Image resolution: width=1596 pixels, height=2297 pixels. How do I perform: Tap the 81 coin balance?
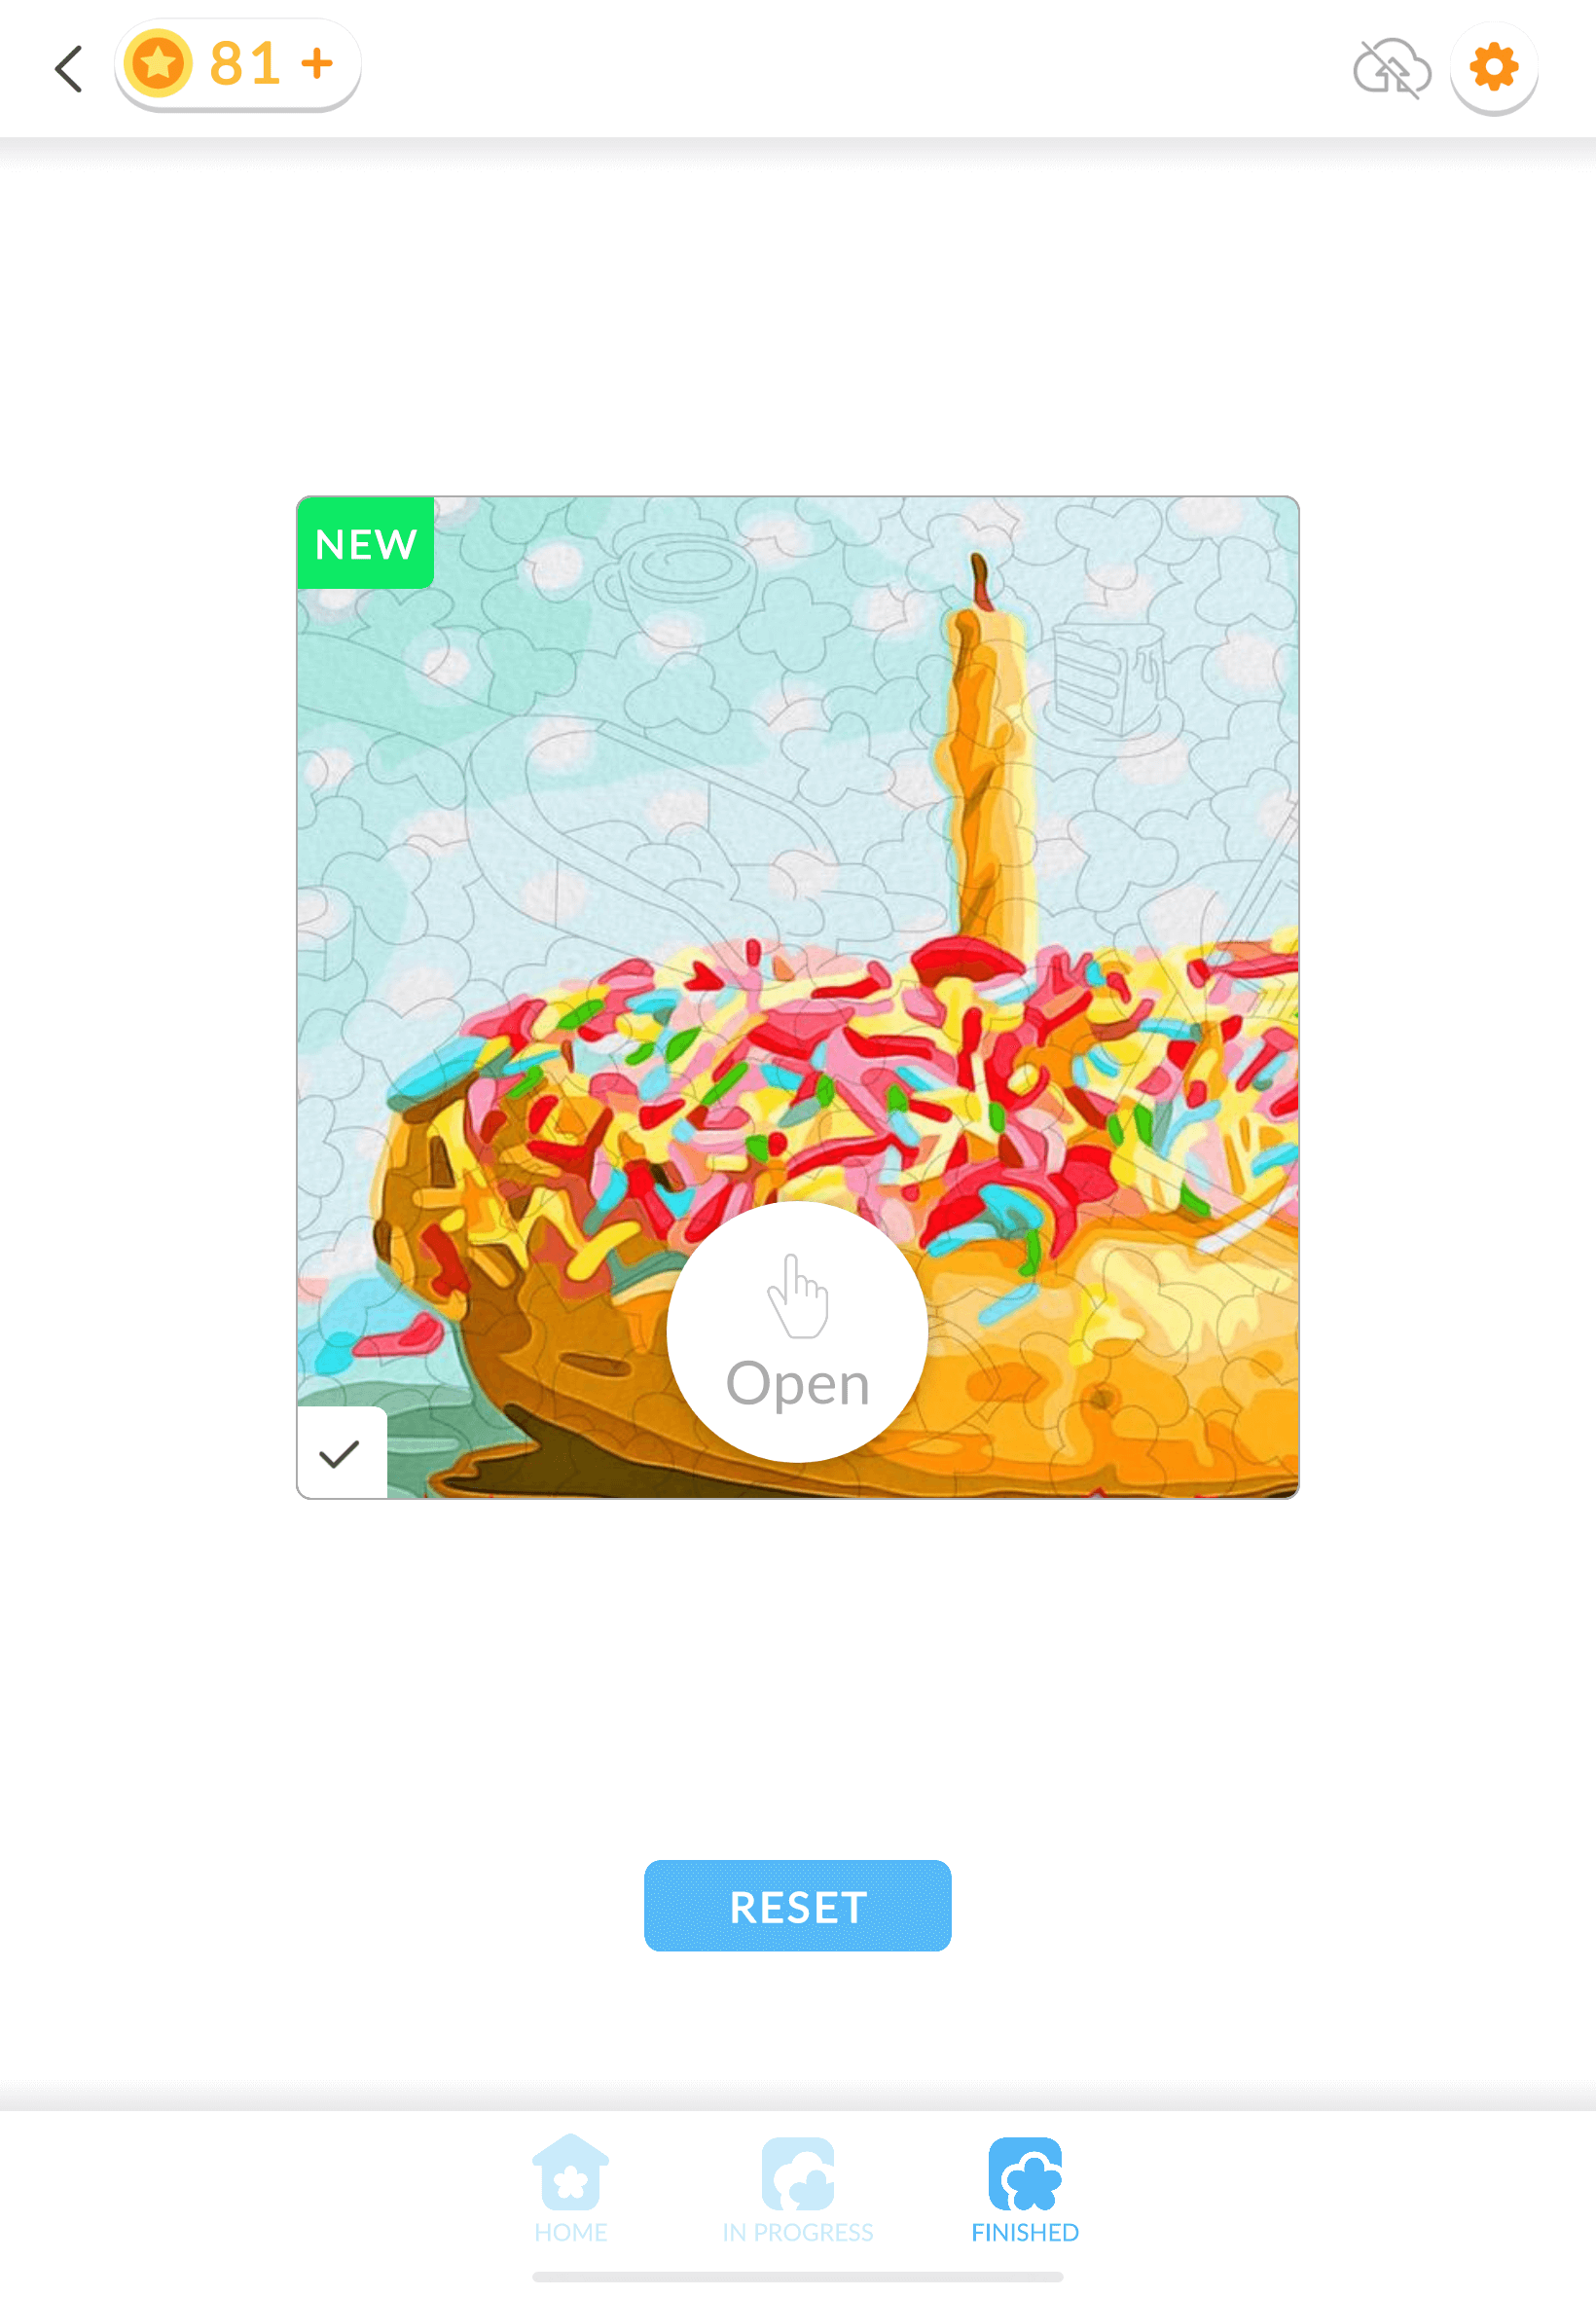(x=244, y=64)
